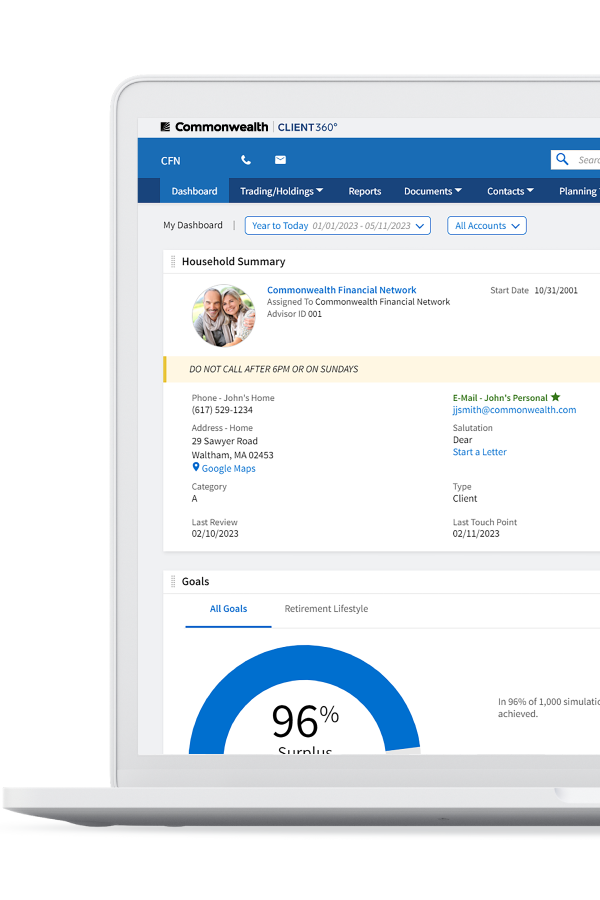Screen dimensions: 600x900
Task: Open the All Accounts dropdown
Action: pos(487,226)
